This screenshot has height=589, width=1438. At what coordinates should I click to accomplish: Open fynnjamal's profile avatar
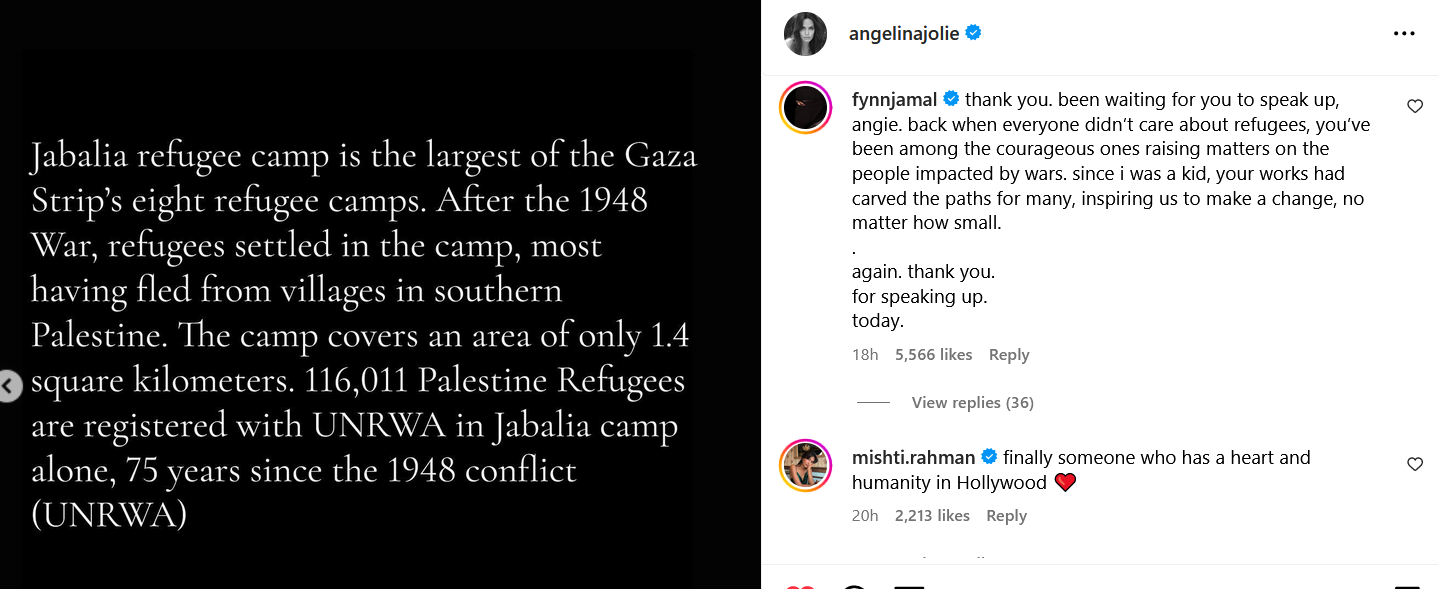(805, 107)
